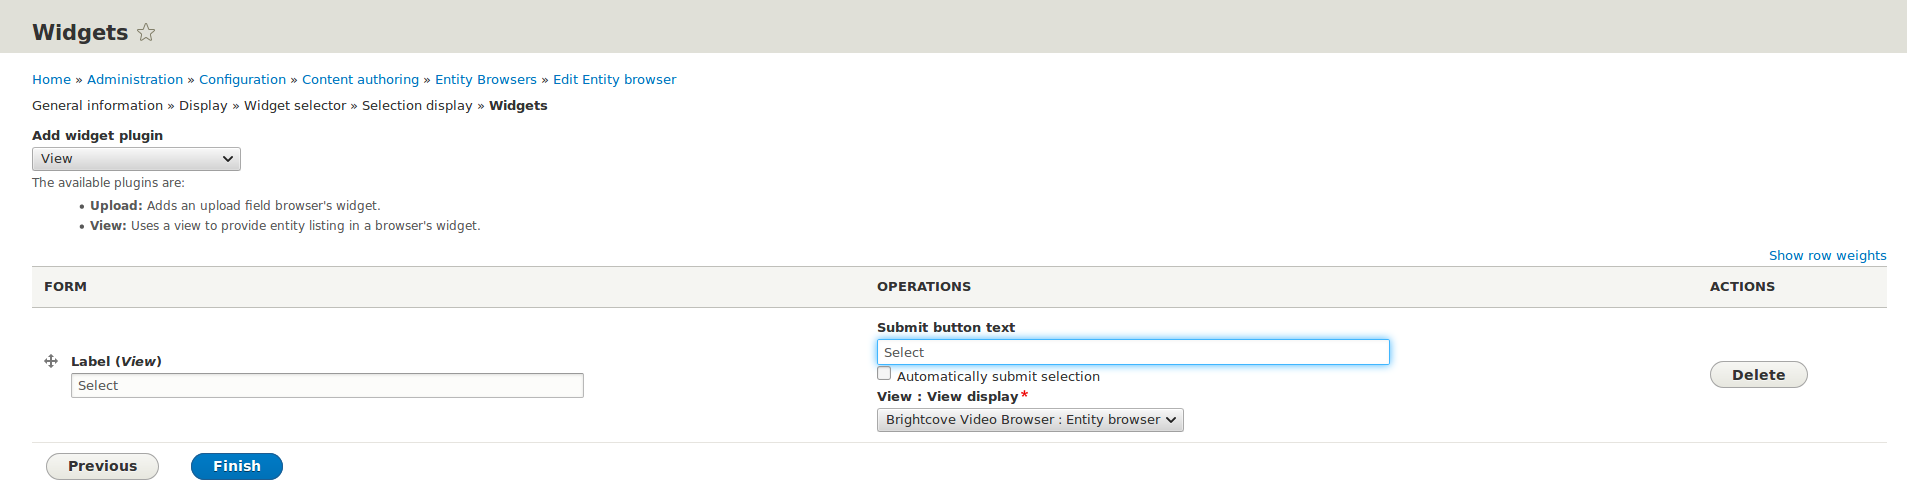Select General information wizard step
Viewport: 1907px width, 495px height.
point(97,106)
